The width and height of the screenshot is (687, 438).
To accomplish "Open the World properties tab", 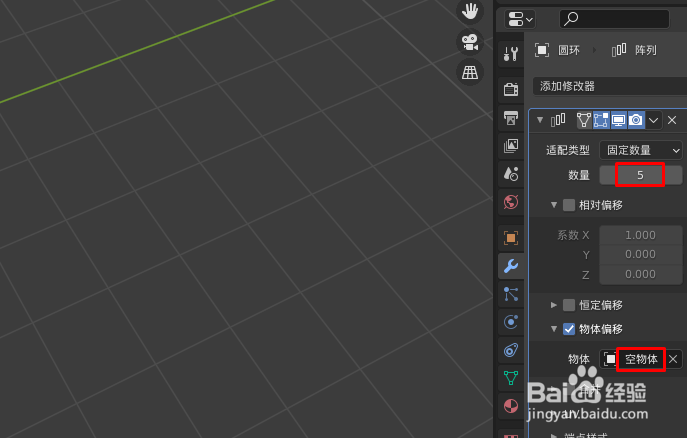I will (511, 202).
